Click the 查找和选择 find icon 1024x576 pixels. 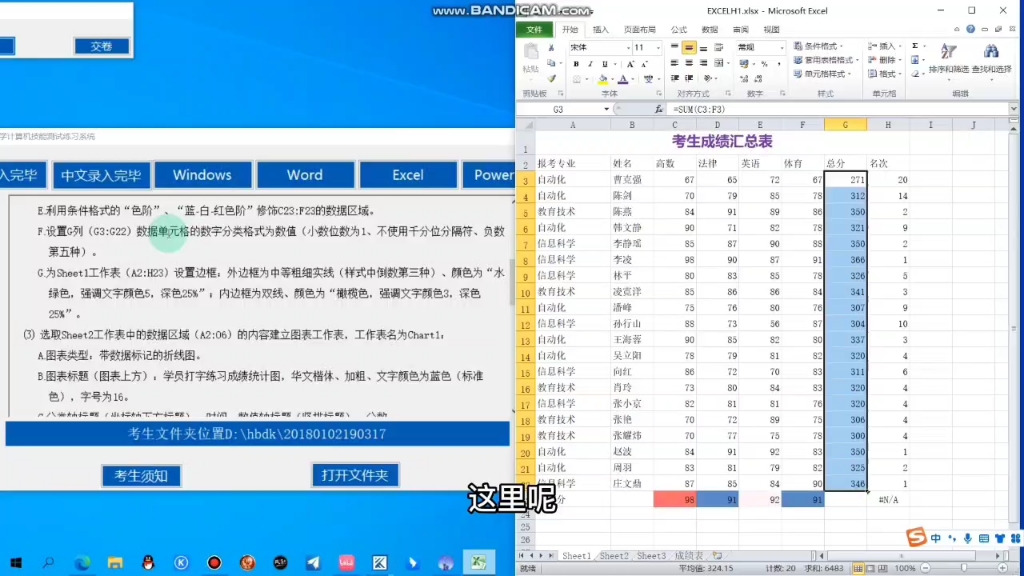990,62
